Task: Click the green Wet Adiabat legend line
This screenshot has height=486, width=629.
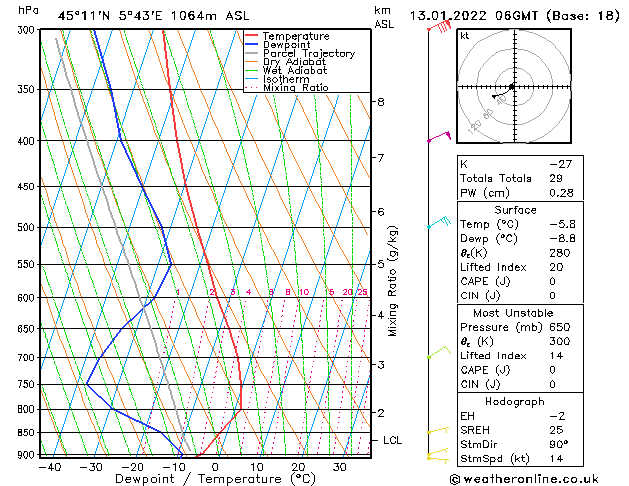Action: [x=252, y=70]
